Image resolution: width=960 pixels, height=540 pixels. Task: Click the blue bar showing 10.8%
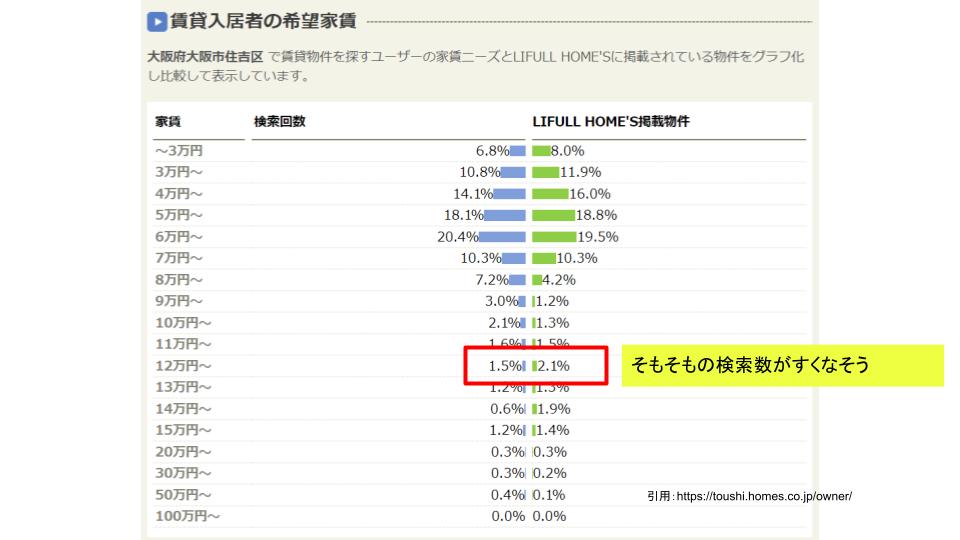click(x=509, y=172)
